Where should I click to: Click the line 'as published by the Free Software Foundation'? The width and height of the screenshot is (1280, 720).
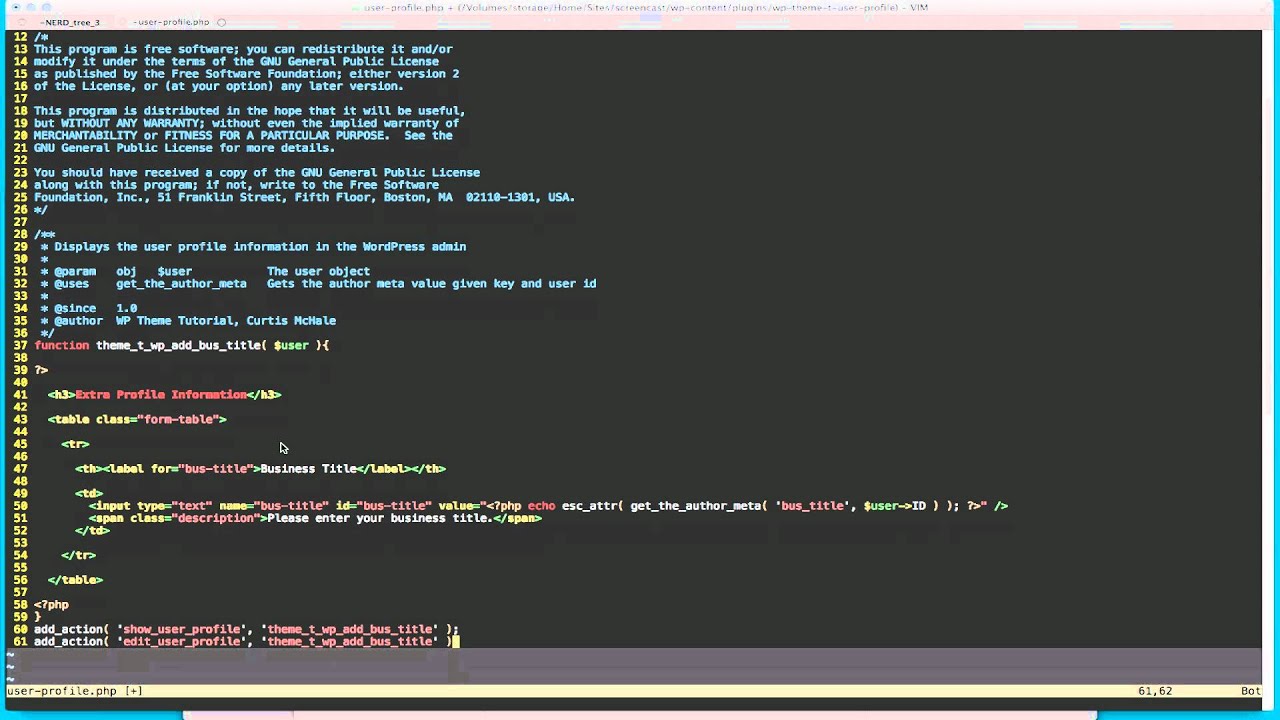coord(246,74)
